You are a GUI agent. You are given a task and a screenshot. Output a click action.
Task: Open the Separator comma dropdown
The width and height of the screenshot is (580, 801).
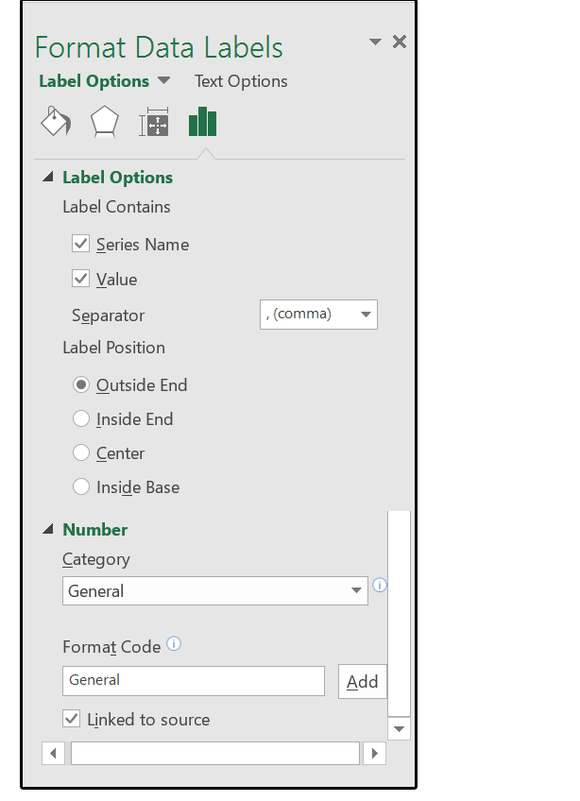point(318,314)
